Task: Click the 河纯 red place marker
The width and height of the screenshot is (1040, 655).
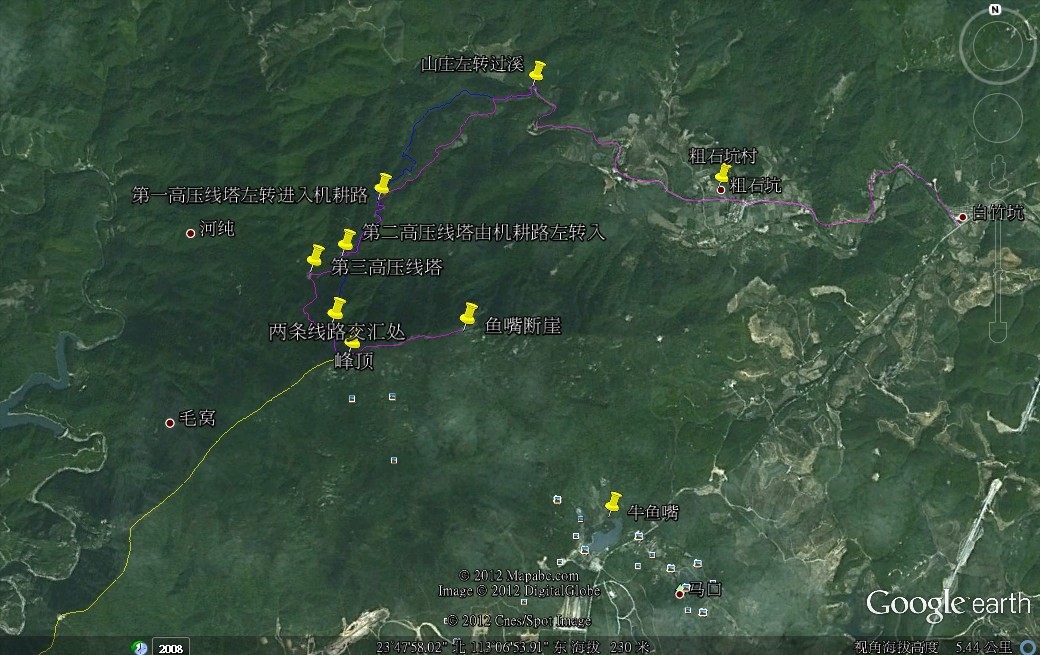Action: [x=190, y=233]
